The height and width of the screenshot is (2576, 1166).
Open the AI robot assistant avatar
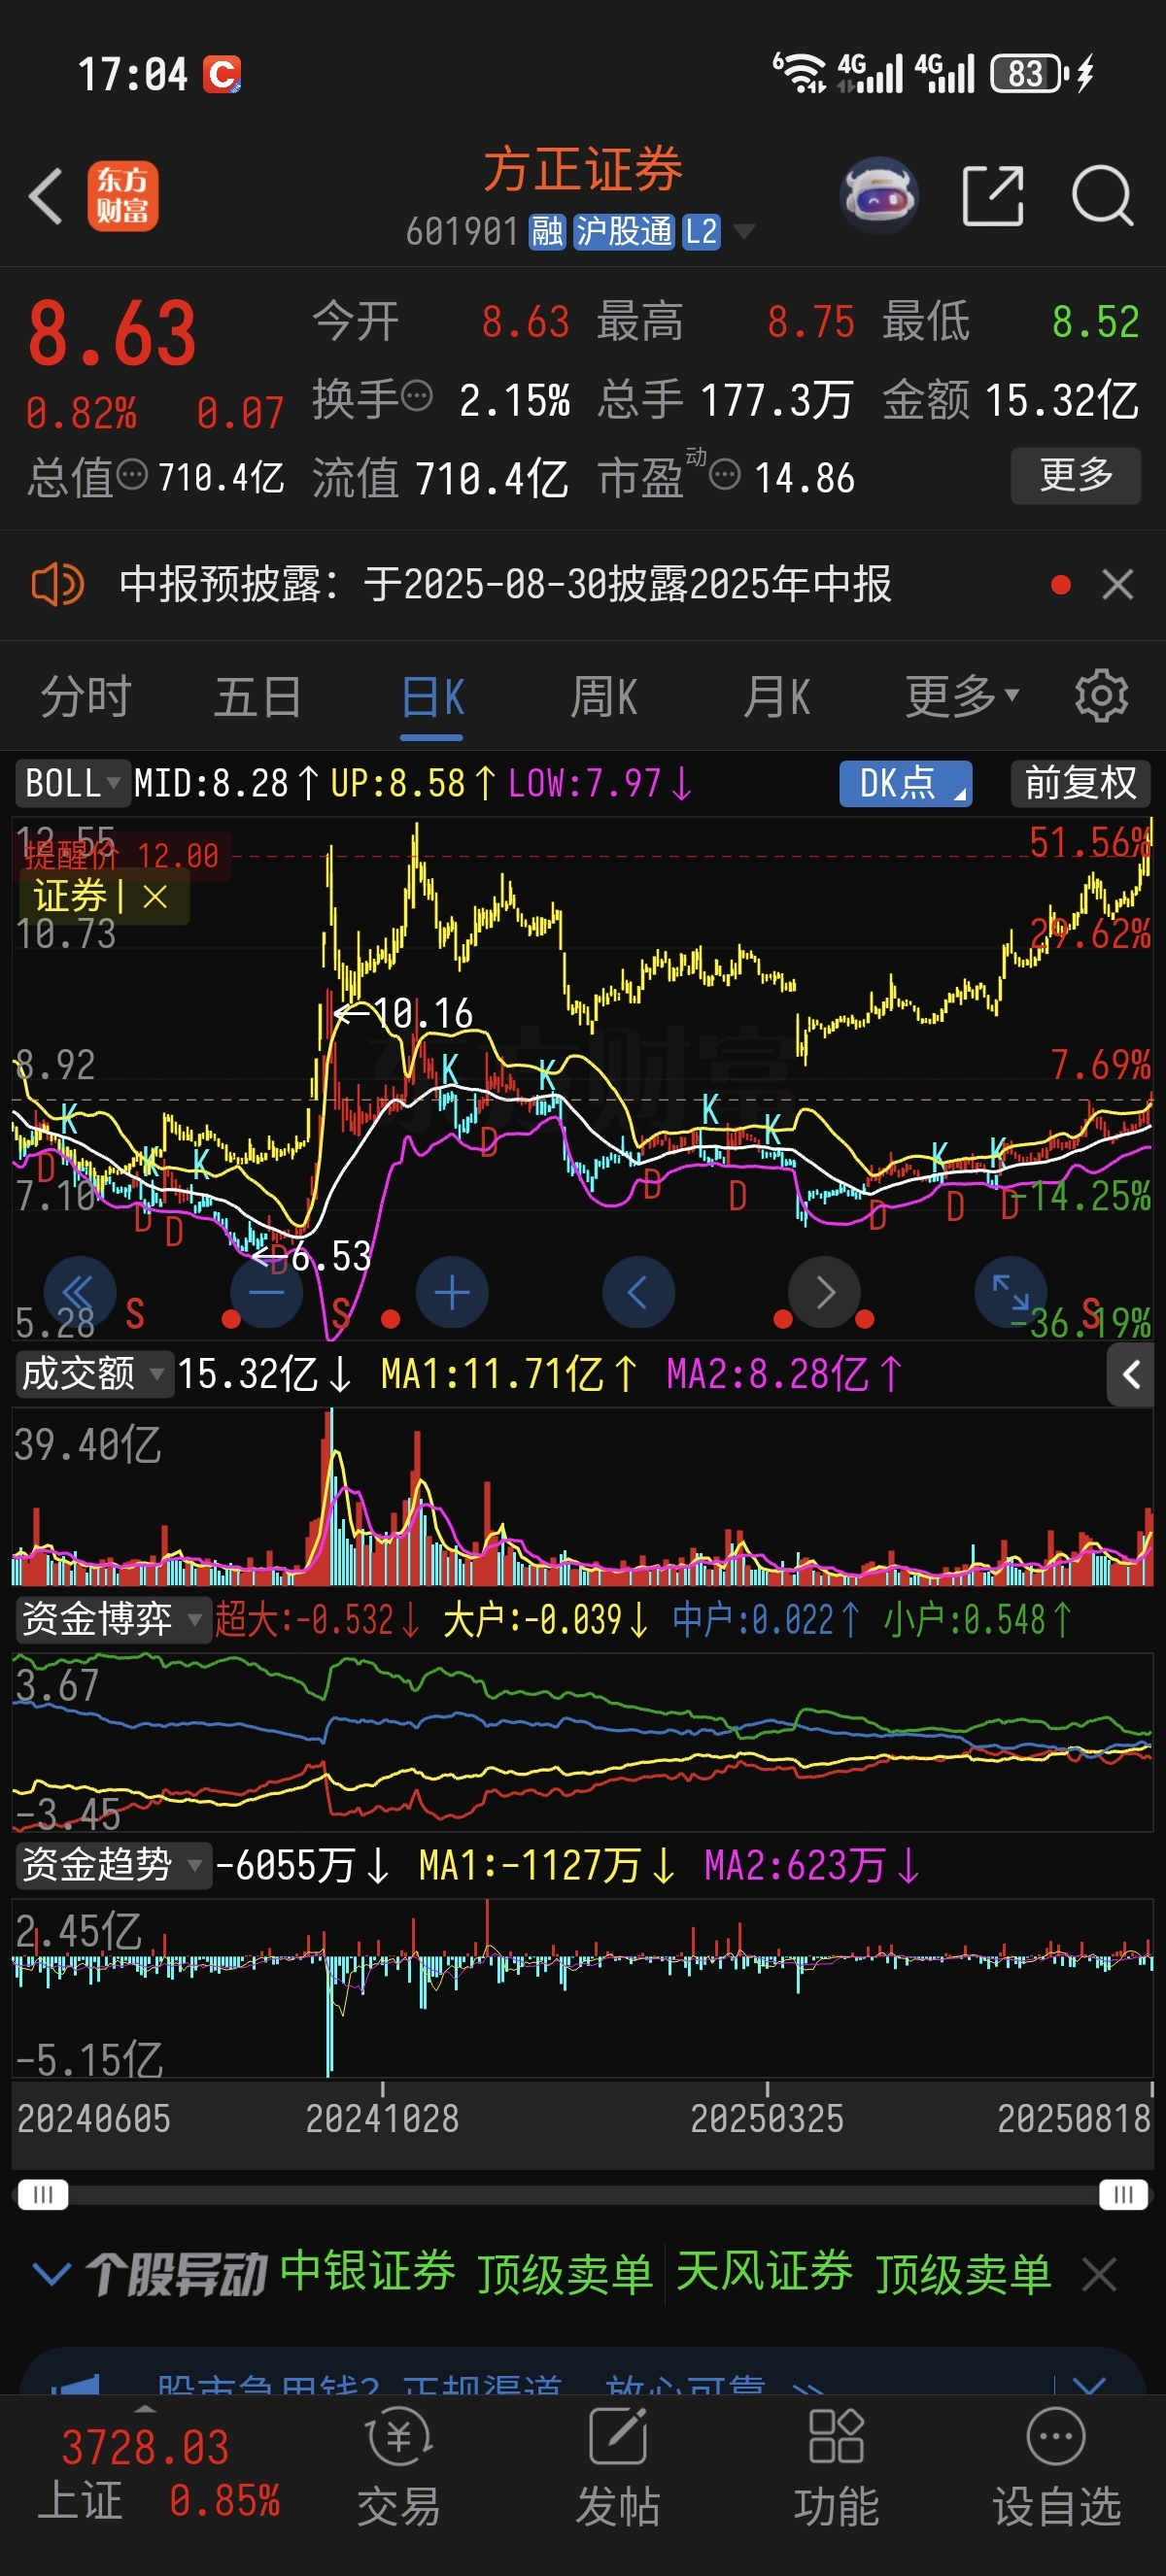pyautogui.click(x=878, y=195)
